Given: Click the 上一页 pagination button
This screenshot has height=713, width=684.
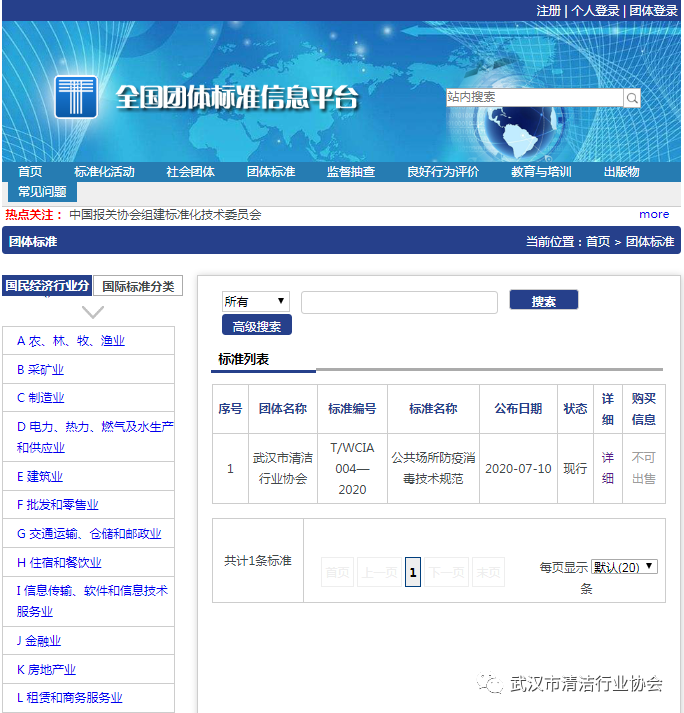Looking at the screenshot, I should pyautogui.click(x=379, y=572).
